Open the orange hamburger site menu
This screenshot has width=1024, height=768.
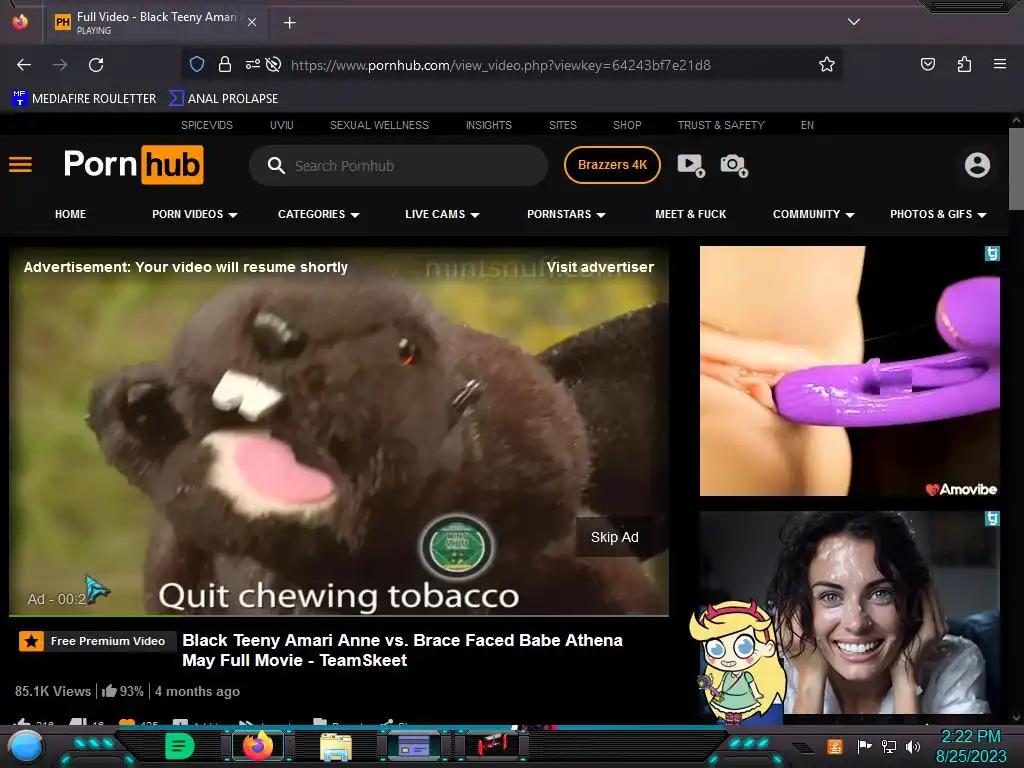[x=20, y=165]
